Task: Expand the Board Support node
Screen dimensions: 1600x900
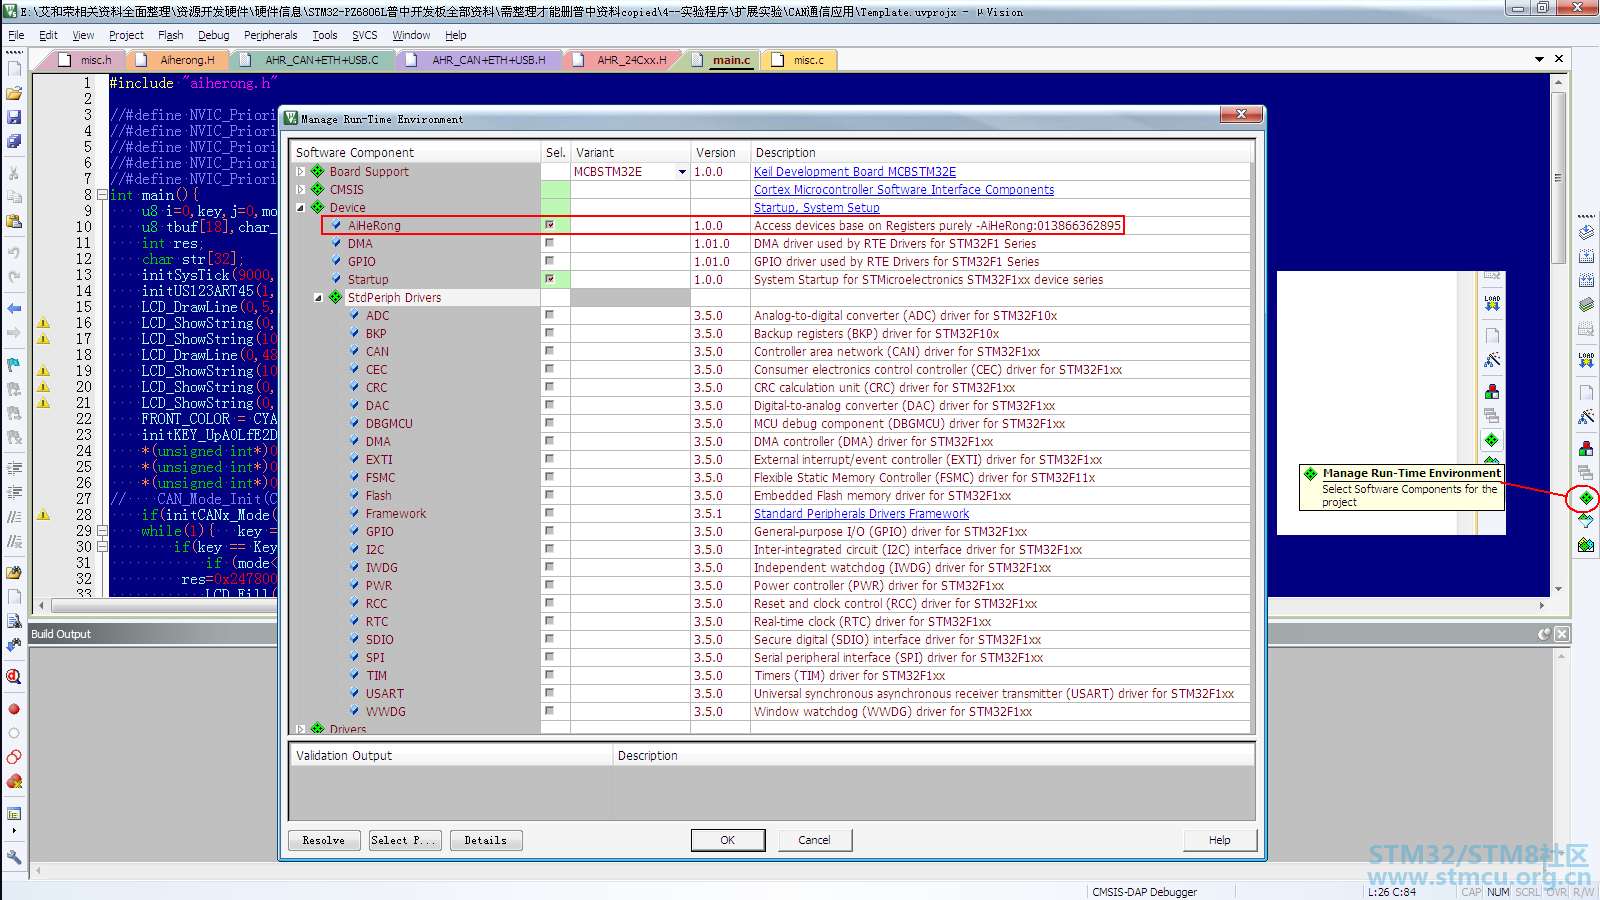Action: [x=301, y=171]
